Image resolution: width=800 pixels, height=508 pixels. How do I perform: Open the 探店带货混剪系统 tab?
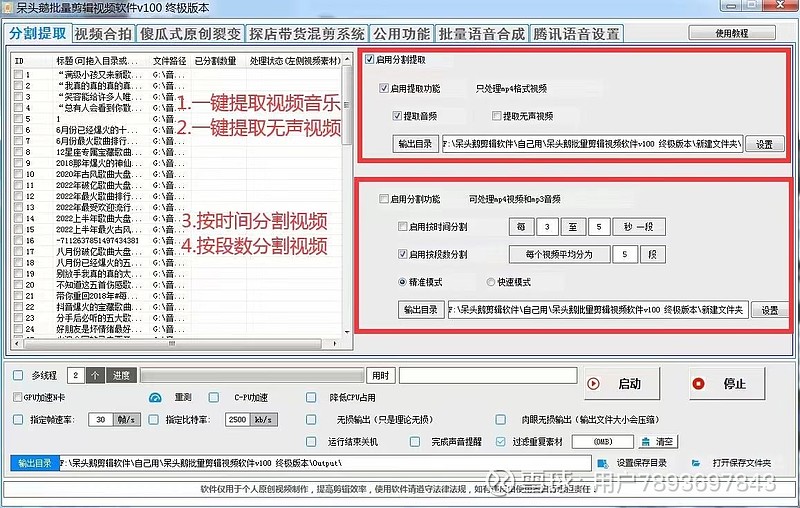tap(307, 34)
